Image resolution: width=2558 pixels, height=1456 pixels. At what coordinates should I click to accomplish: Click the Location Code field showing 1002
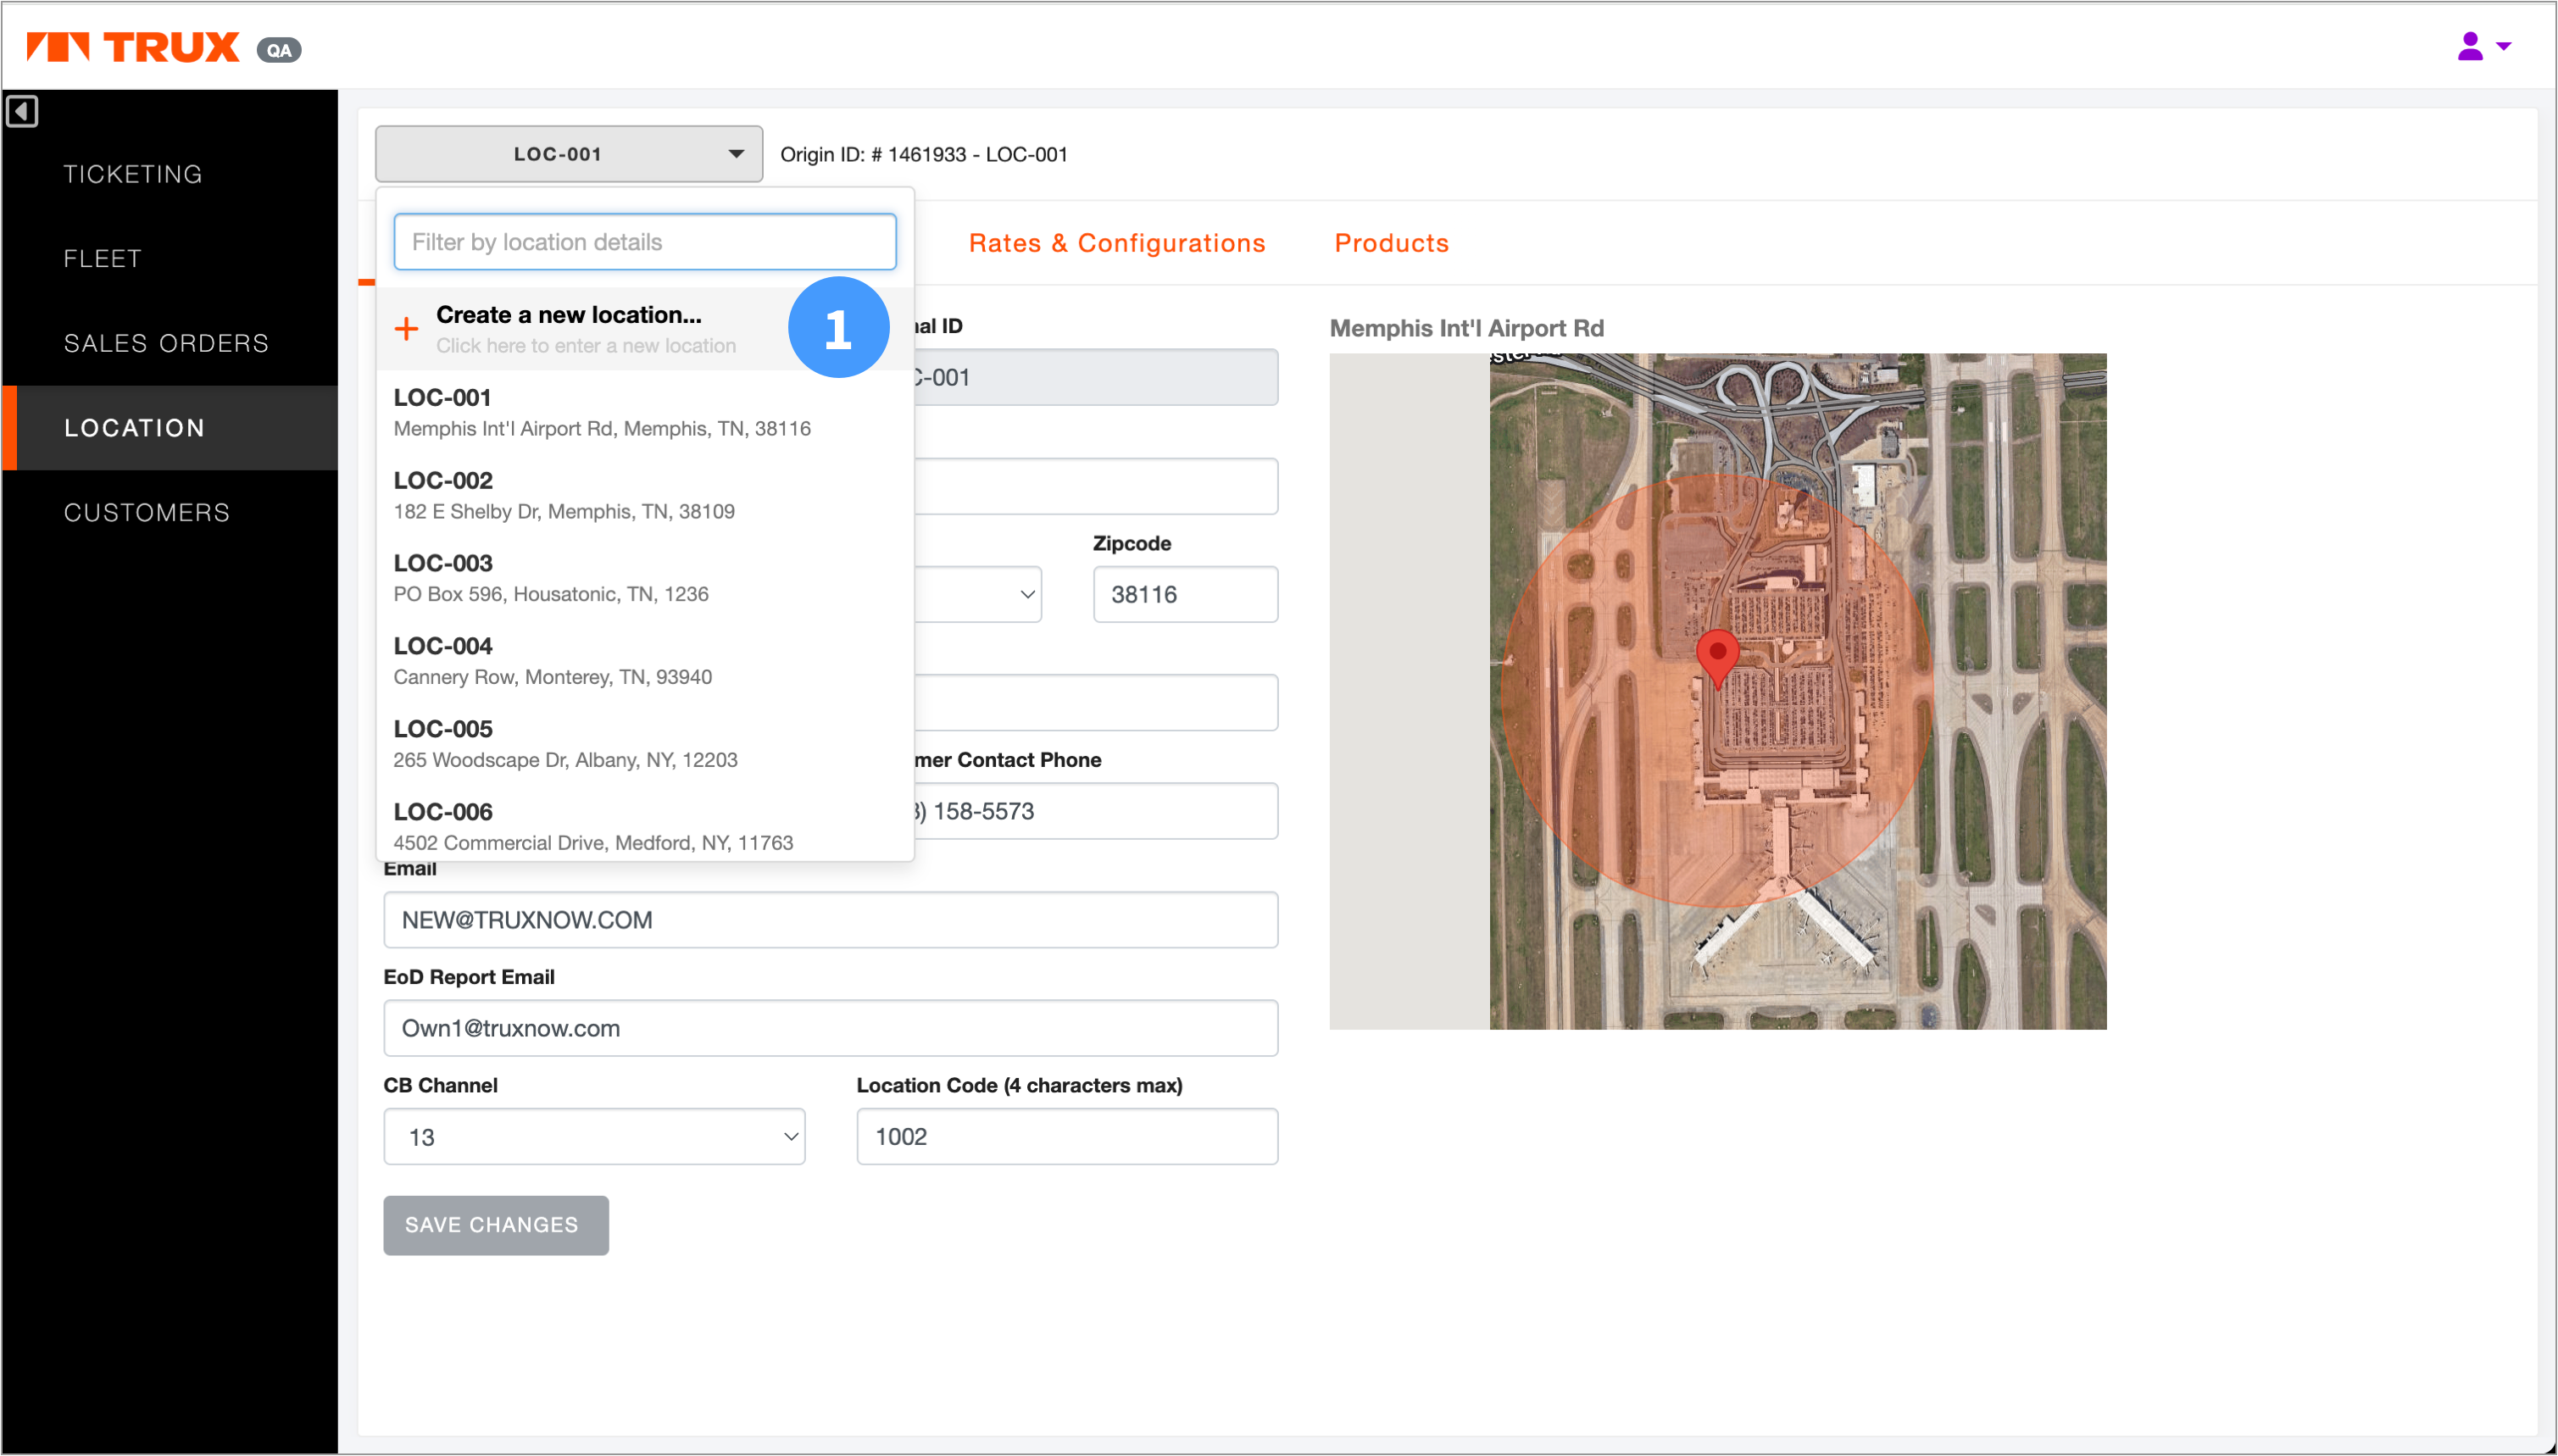pos(1067,1136)
